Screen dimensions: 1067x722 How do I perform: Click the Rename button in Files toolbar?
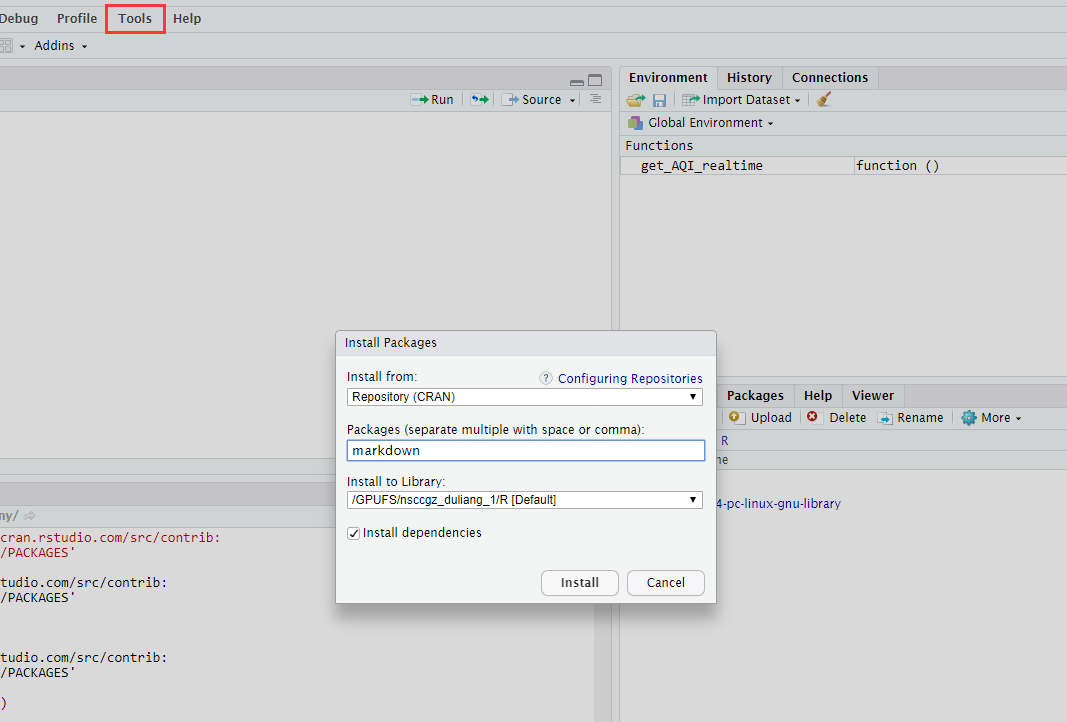910,418
